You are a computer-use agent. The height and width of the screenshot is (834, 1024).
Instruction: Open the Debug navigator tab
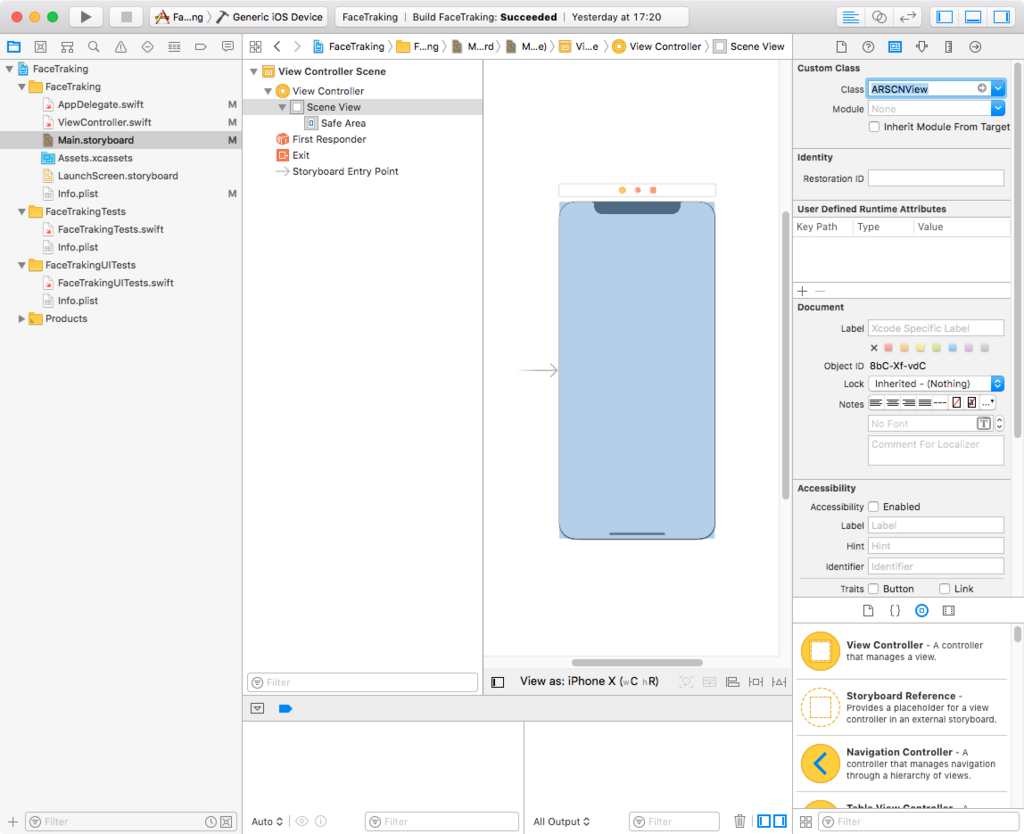pos(174,47)
